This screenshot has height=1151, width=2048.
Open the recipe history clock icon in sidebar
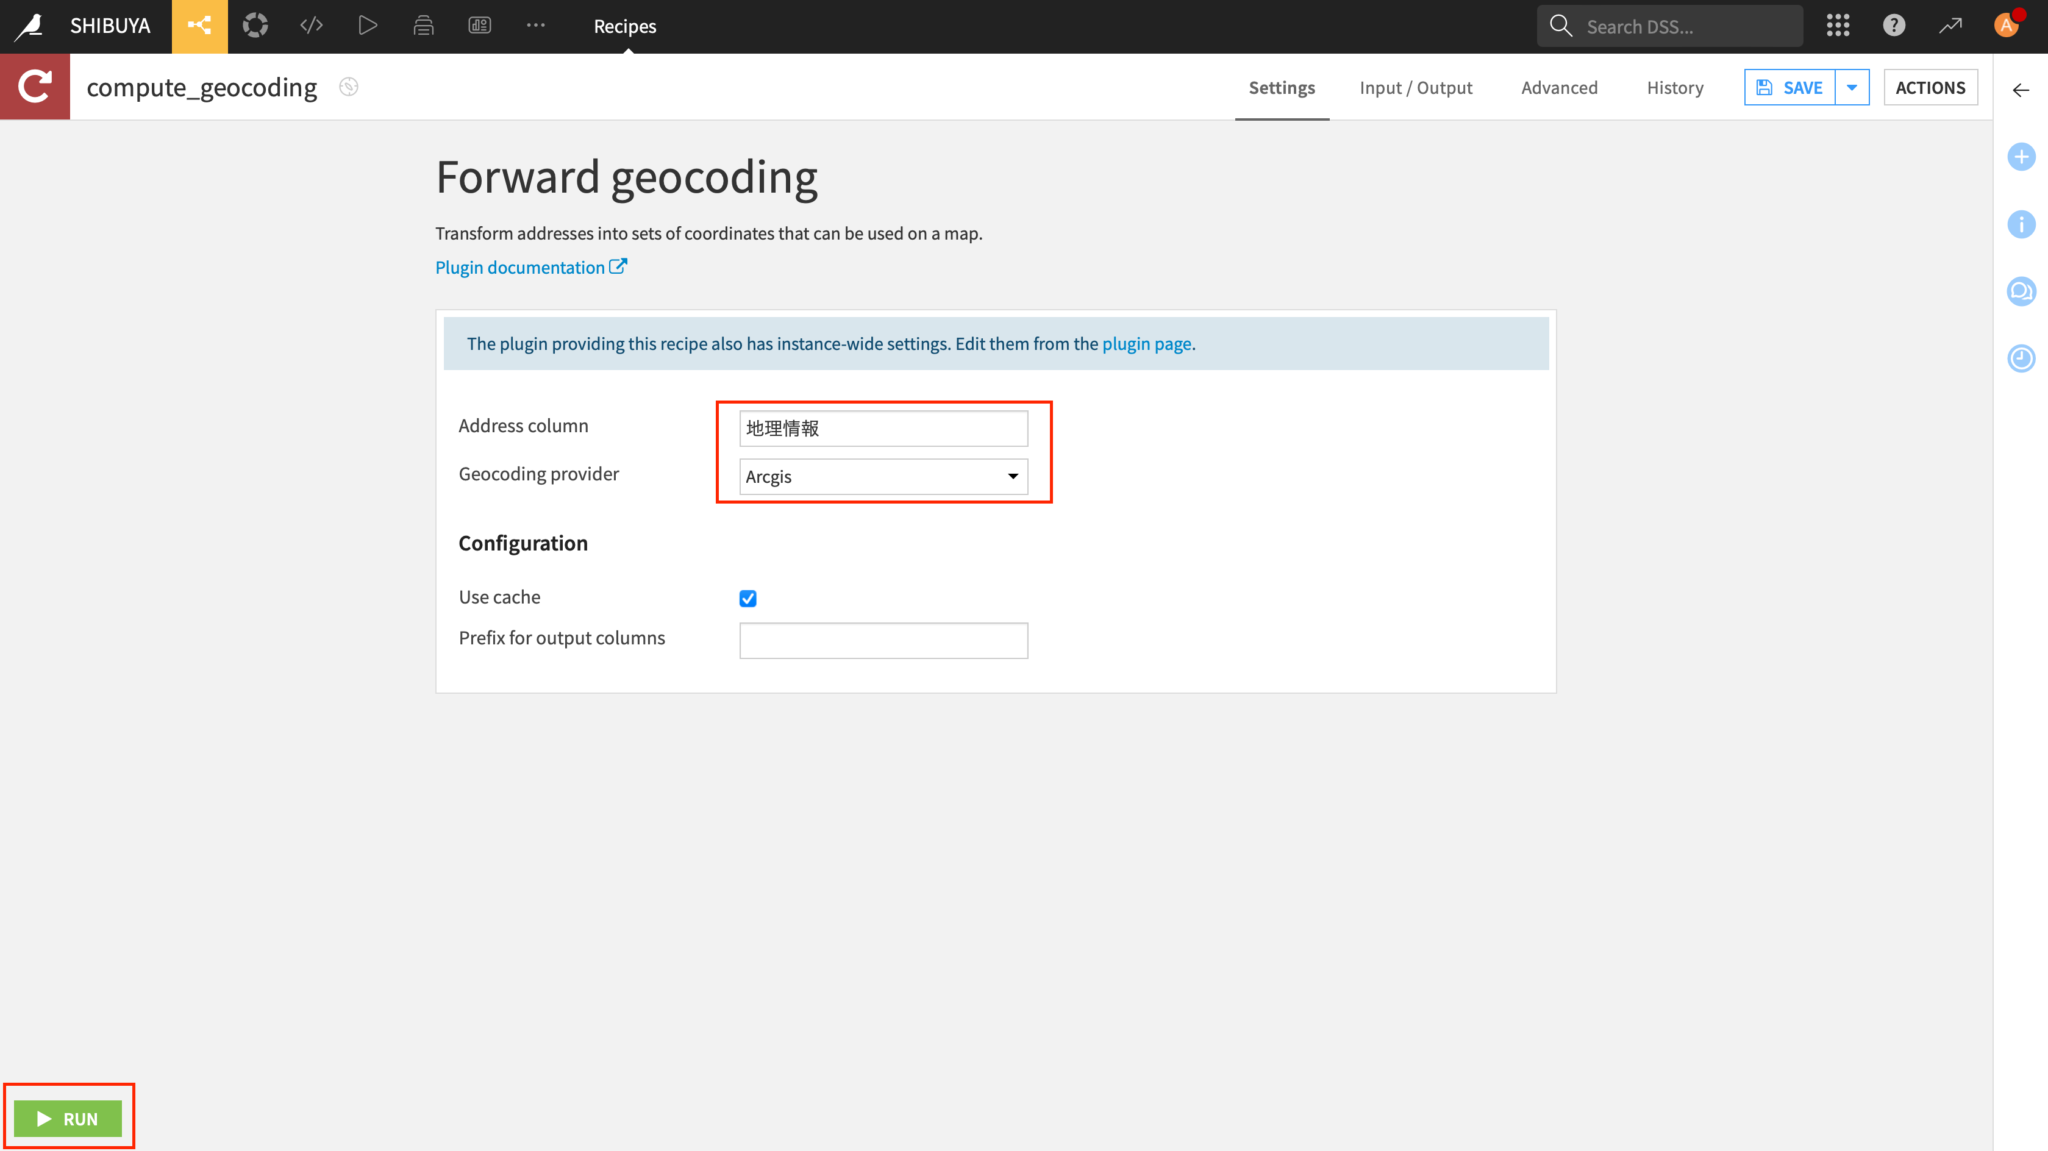point(2021,358)
